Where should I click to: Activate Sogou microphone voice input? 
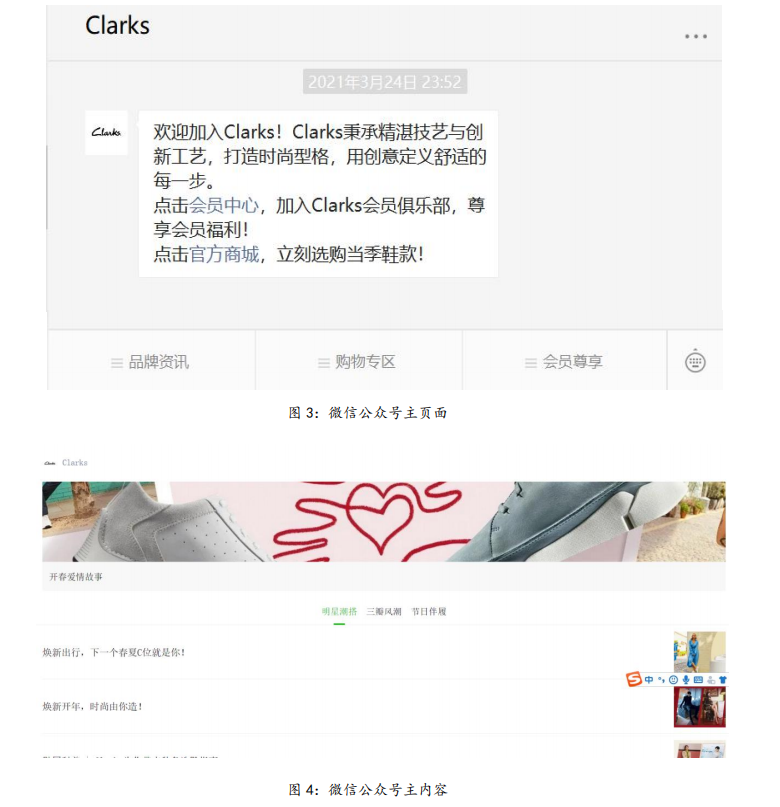[686, 679]
